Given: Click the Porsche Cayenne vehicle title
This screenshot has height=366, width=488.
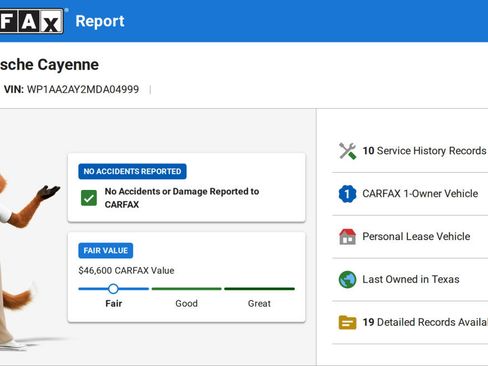Looking at the screenshot, I should pos(49,65).
